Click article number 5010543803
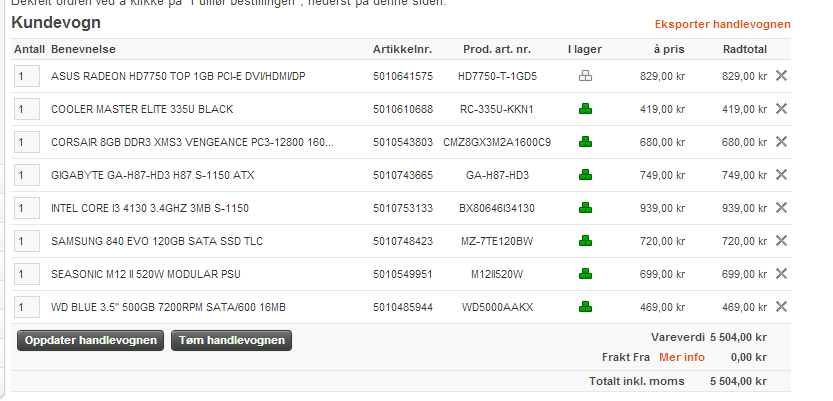The image size is (833, 401). (403, 142)
